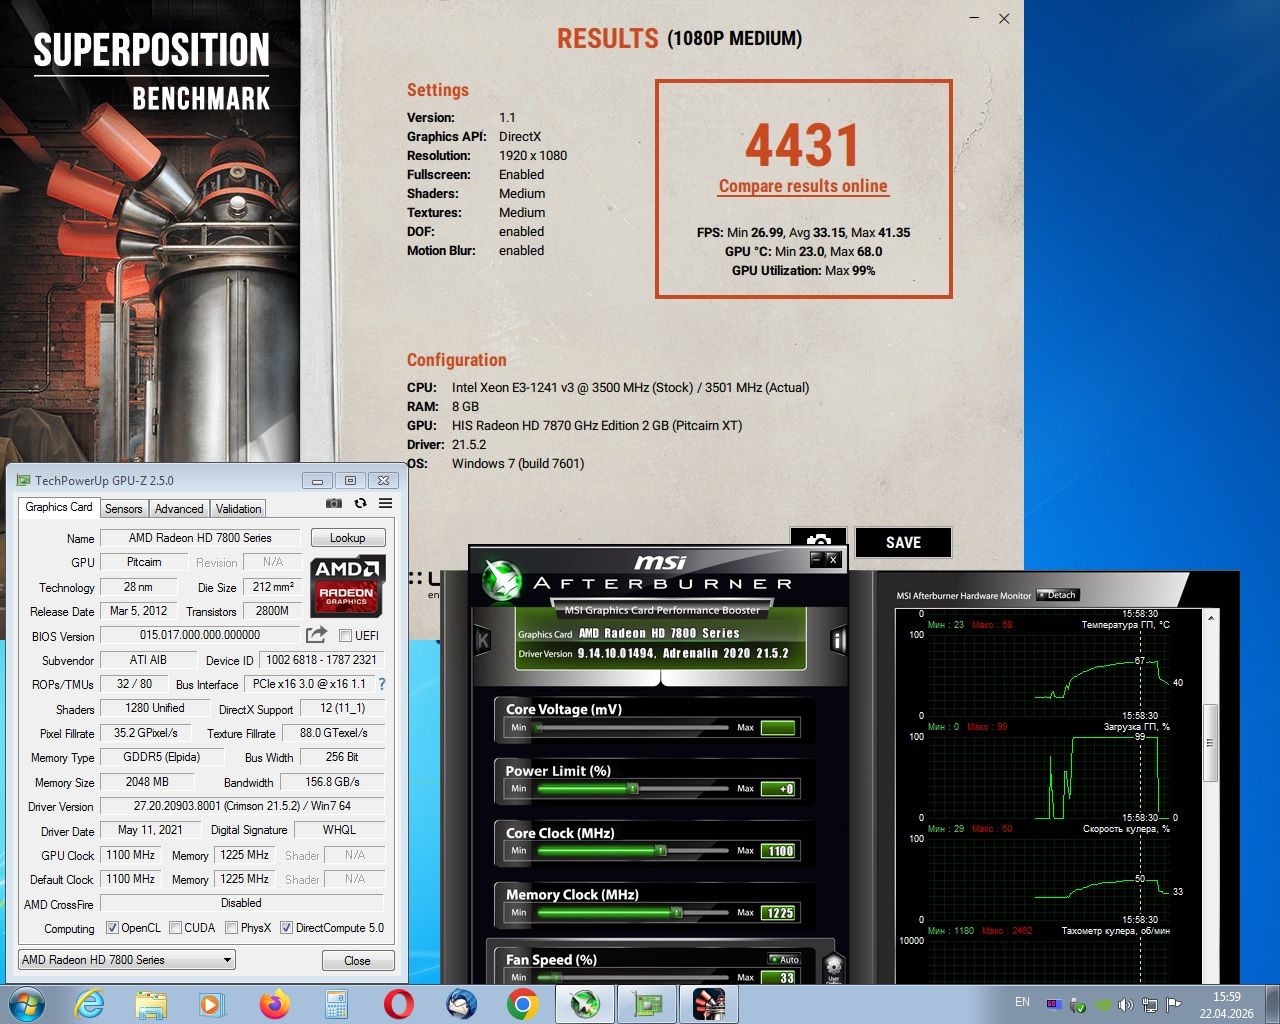Switch to the Graphics Card tab

(x=59, y=507)
